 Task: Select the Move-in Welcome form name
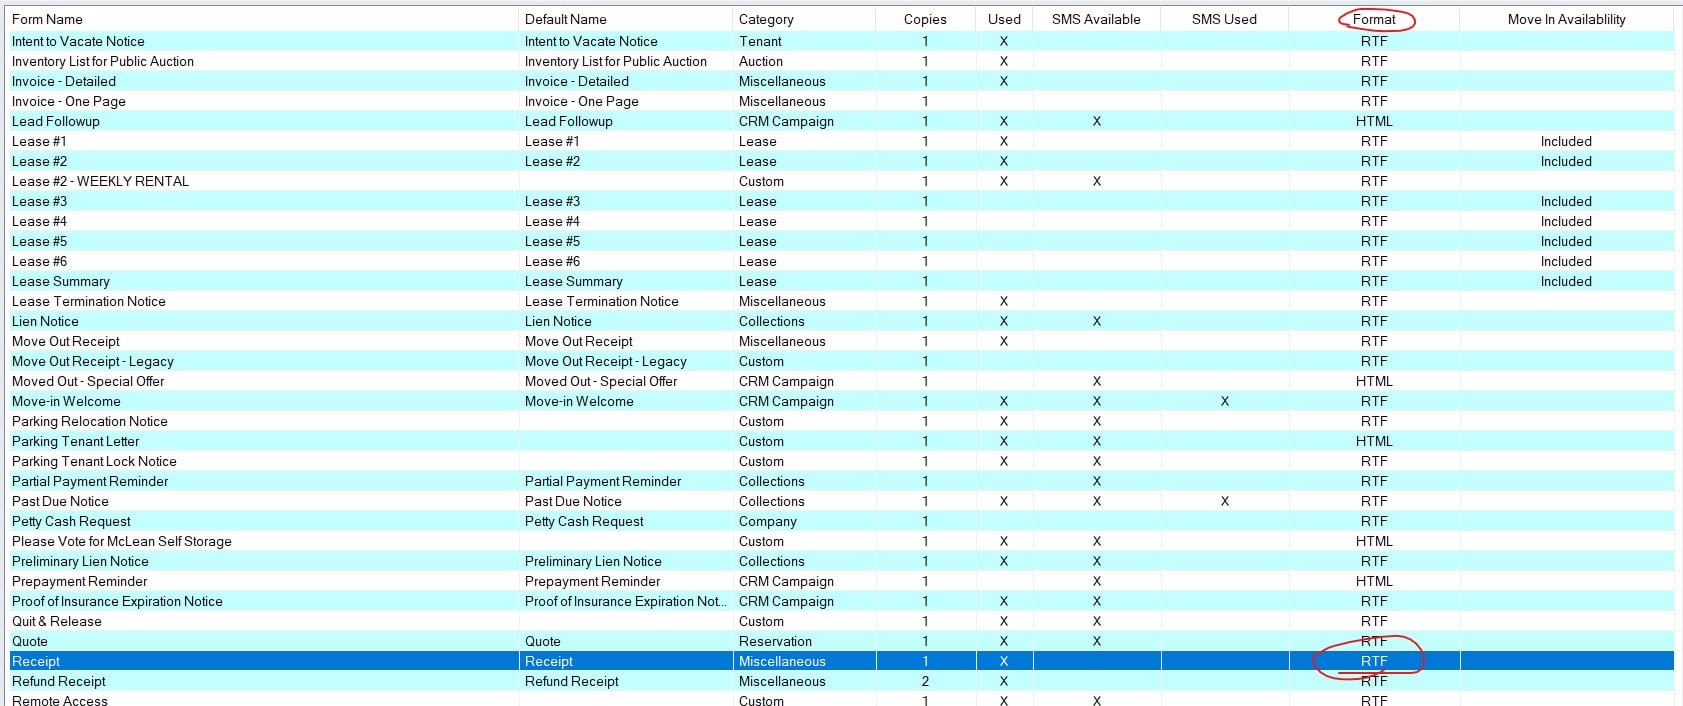tap(66, 401)
